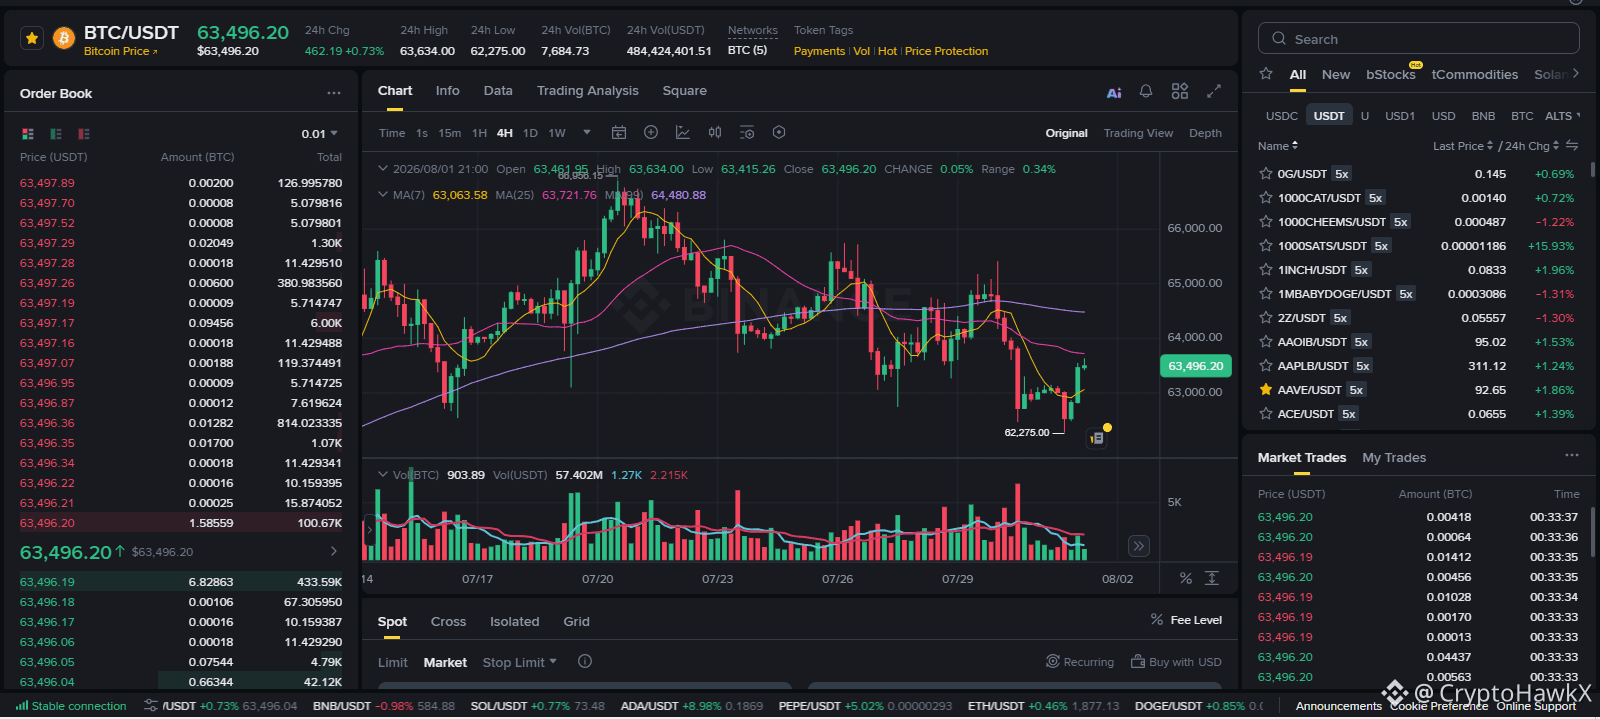Toggle auto-fit price scale icon
Screen dimensions: 1600x719
coord(1211,578)
